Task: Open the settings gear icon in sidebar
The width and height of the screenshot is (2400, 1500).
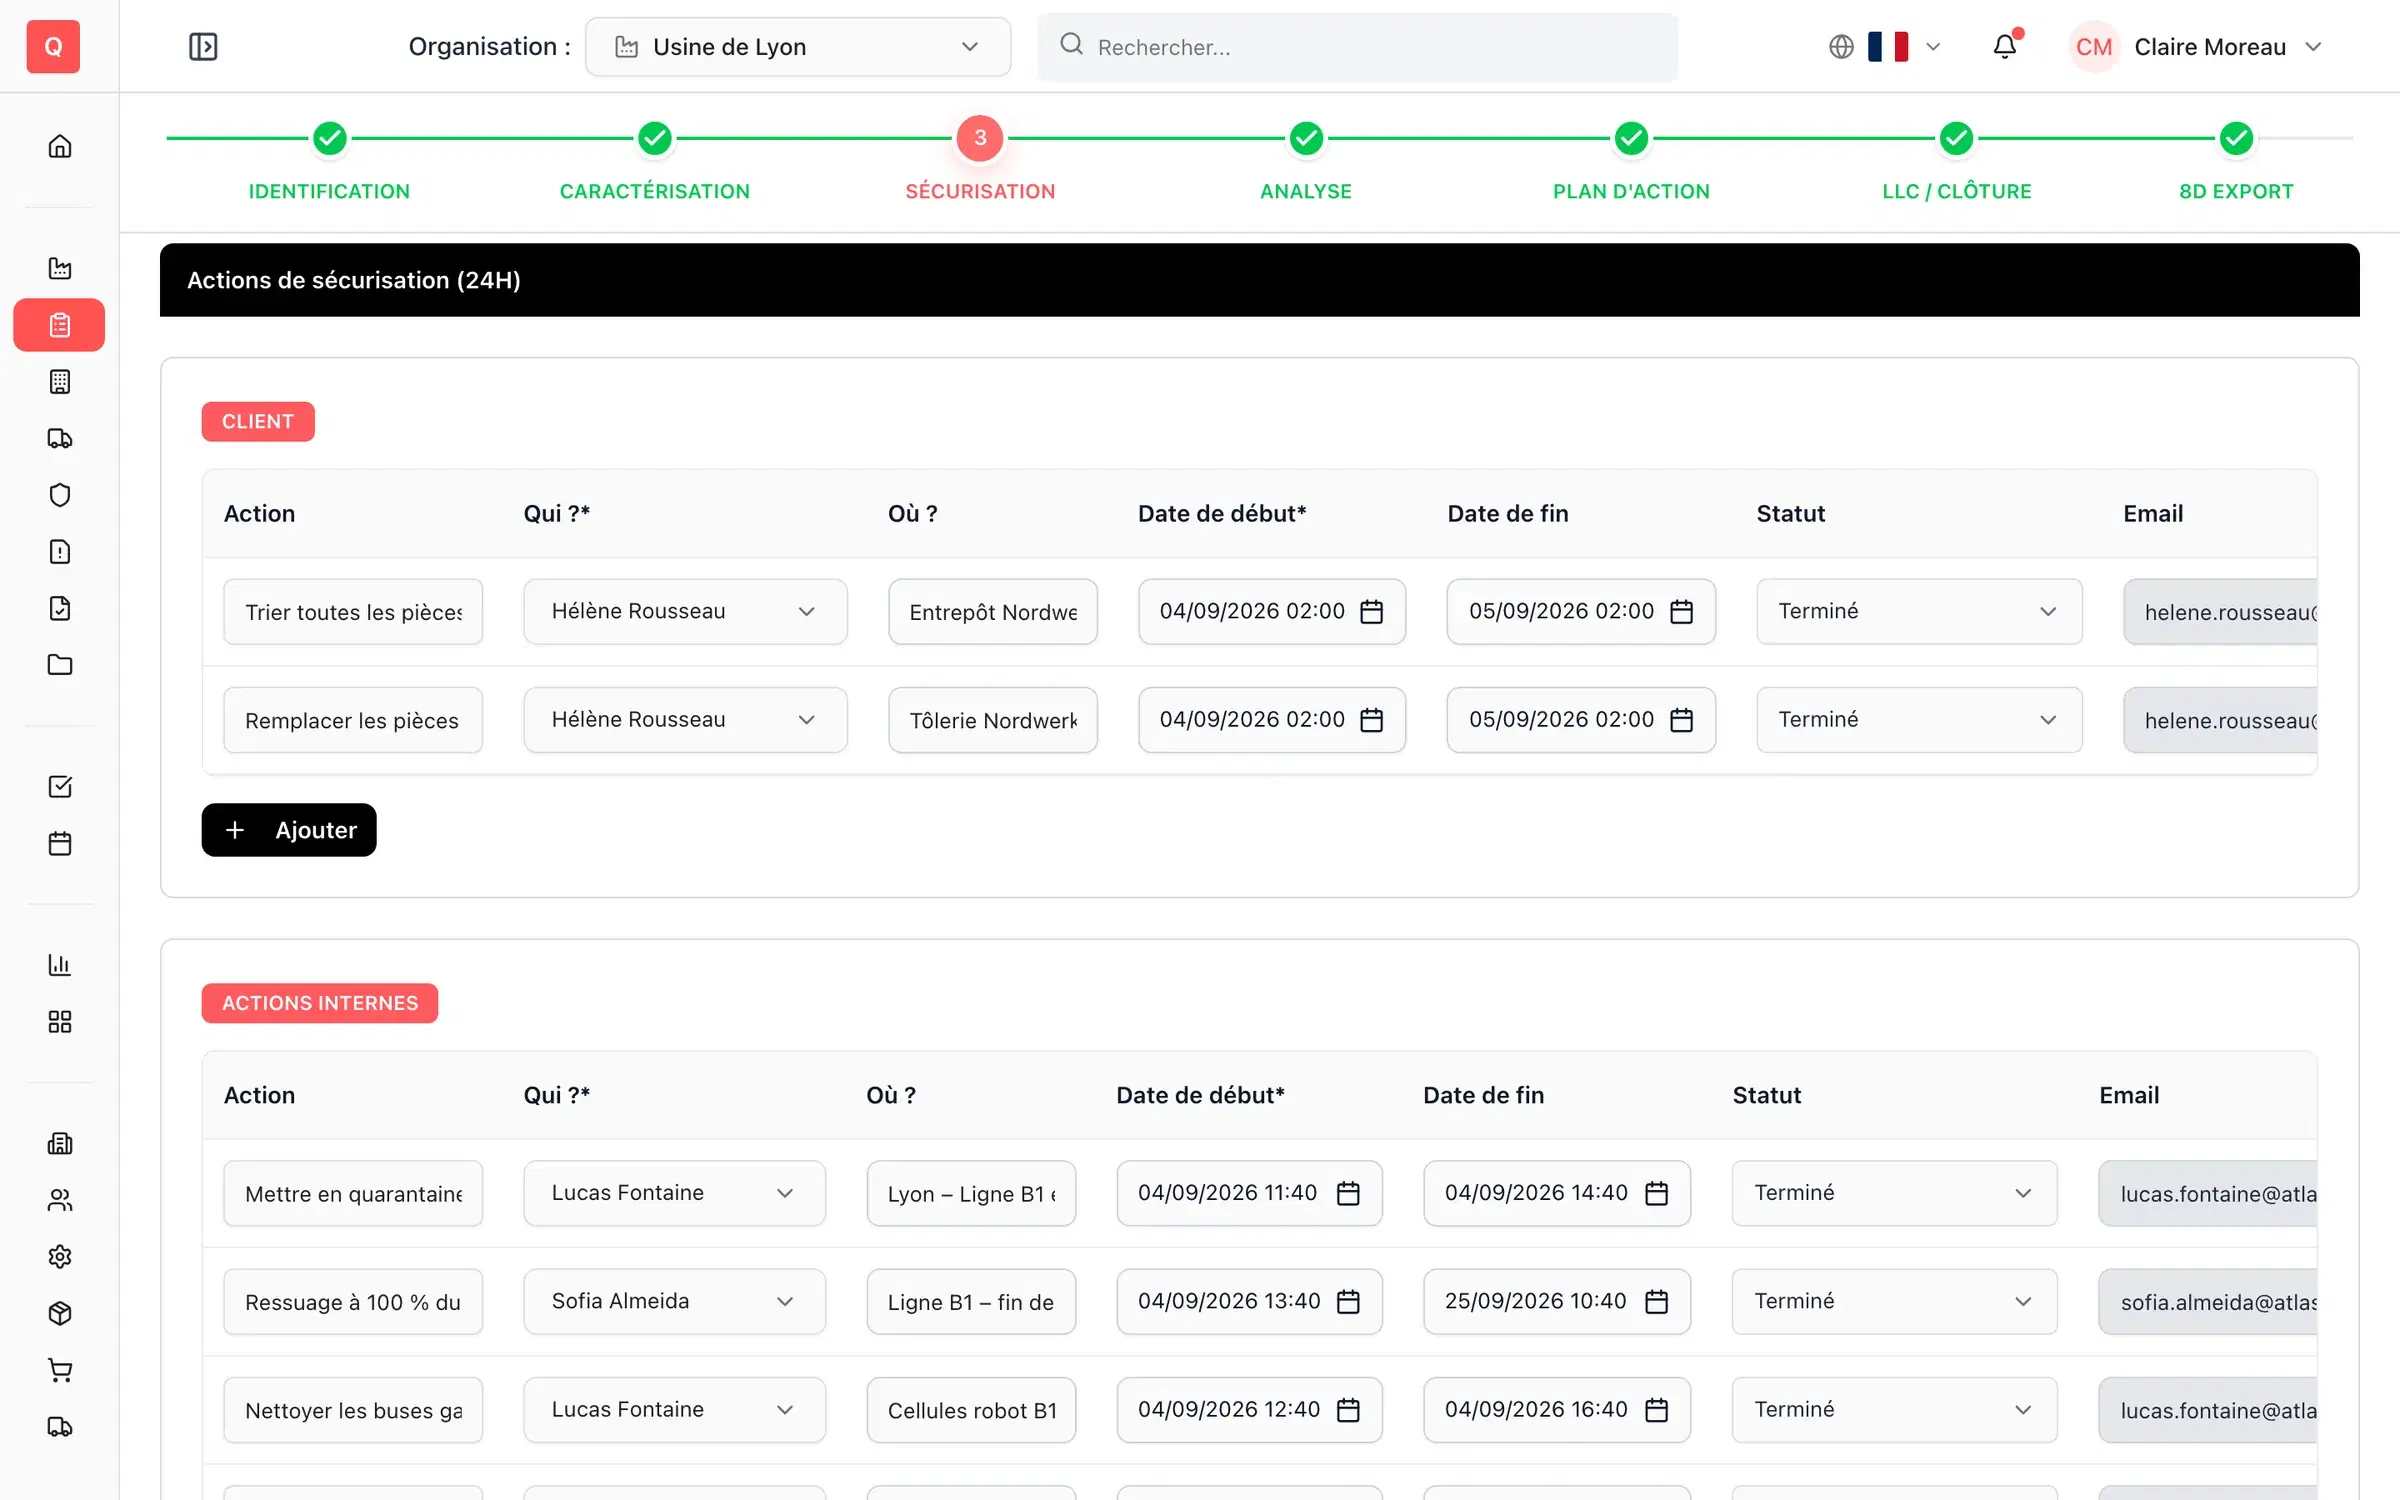Action: coord(60,1257)
